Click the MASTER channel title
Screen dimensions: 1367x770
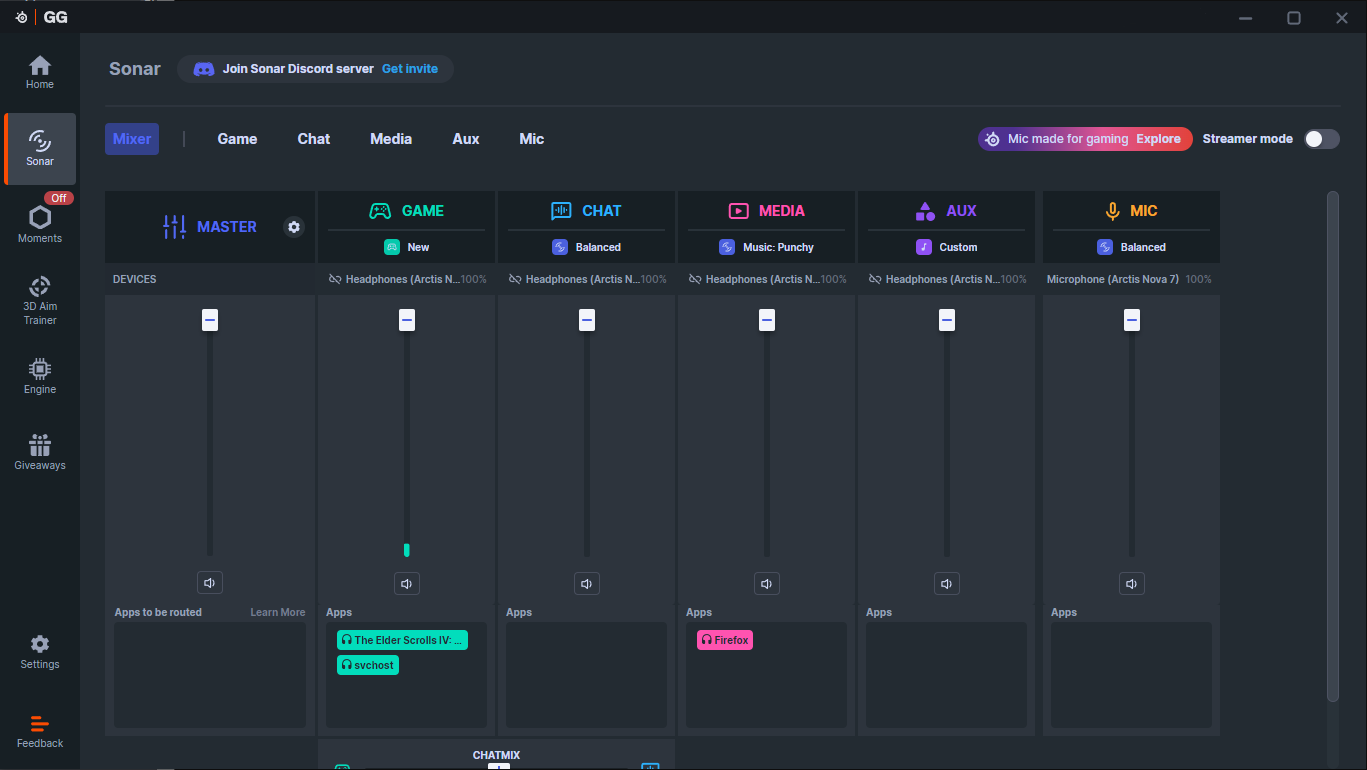(227, 227)
